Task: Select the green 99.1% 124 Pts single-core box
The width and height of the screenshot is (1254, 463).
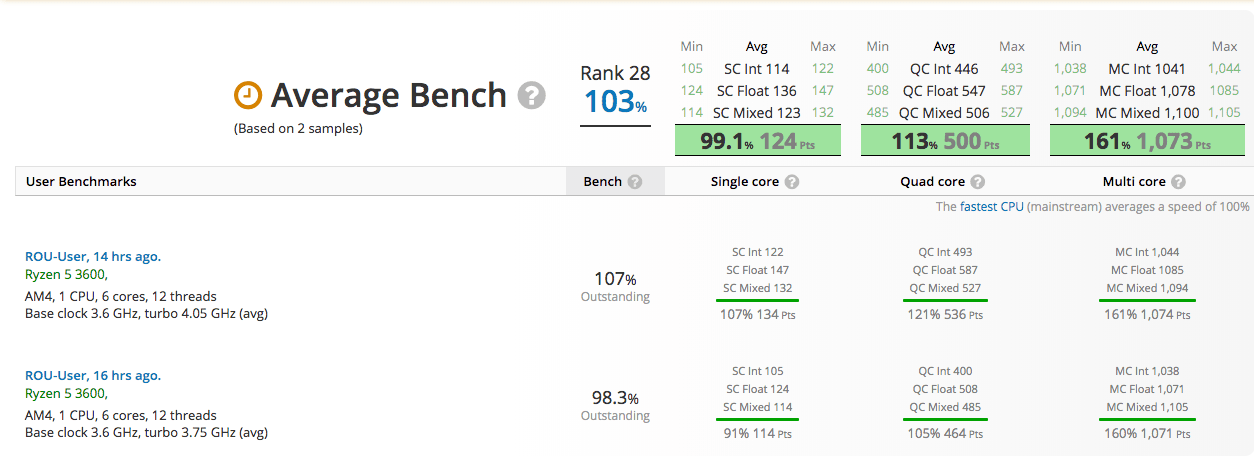Action: click(x=758, y=141)
